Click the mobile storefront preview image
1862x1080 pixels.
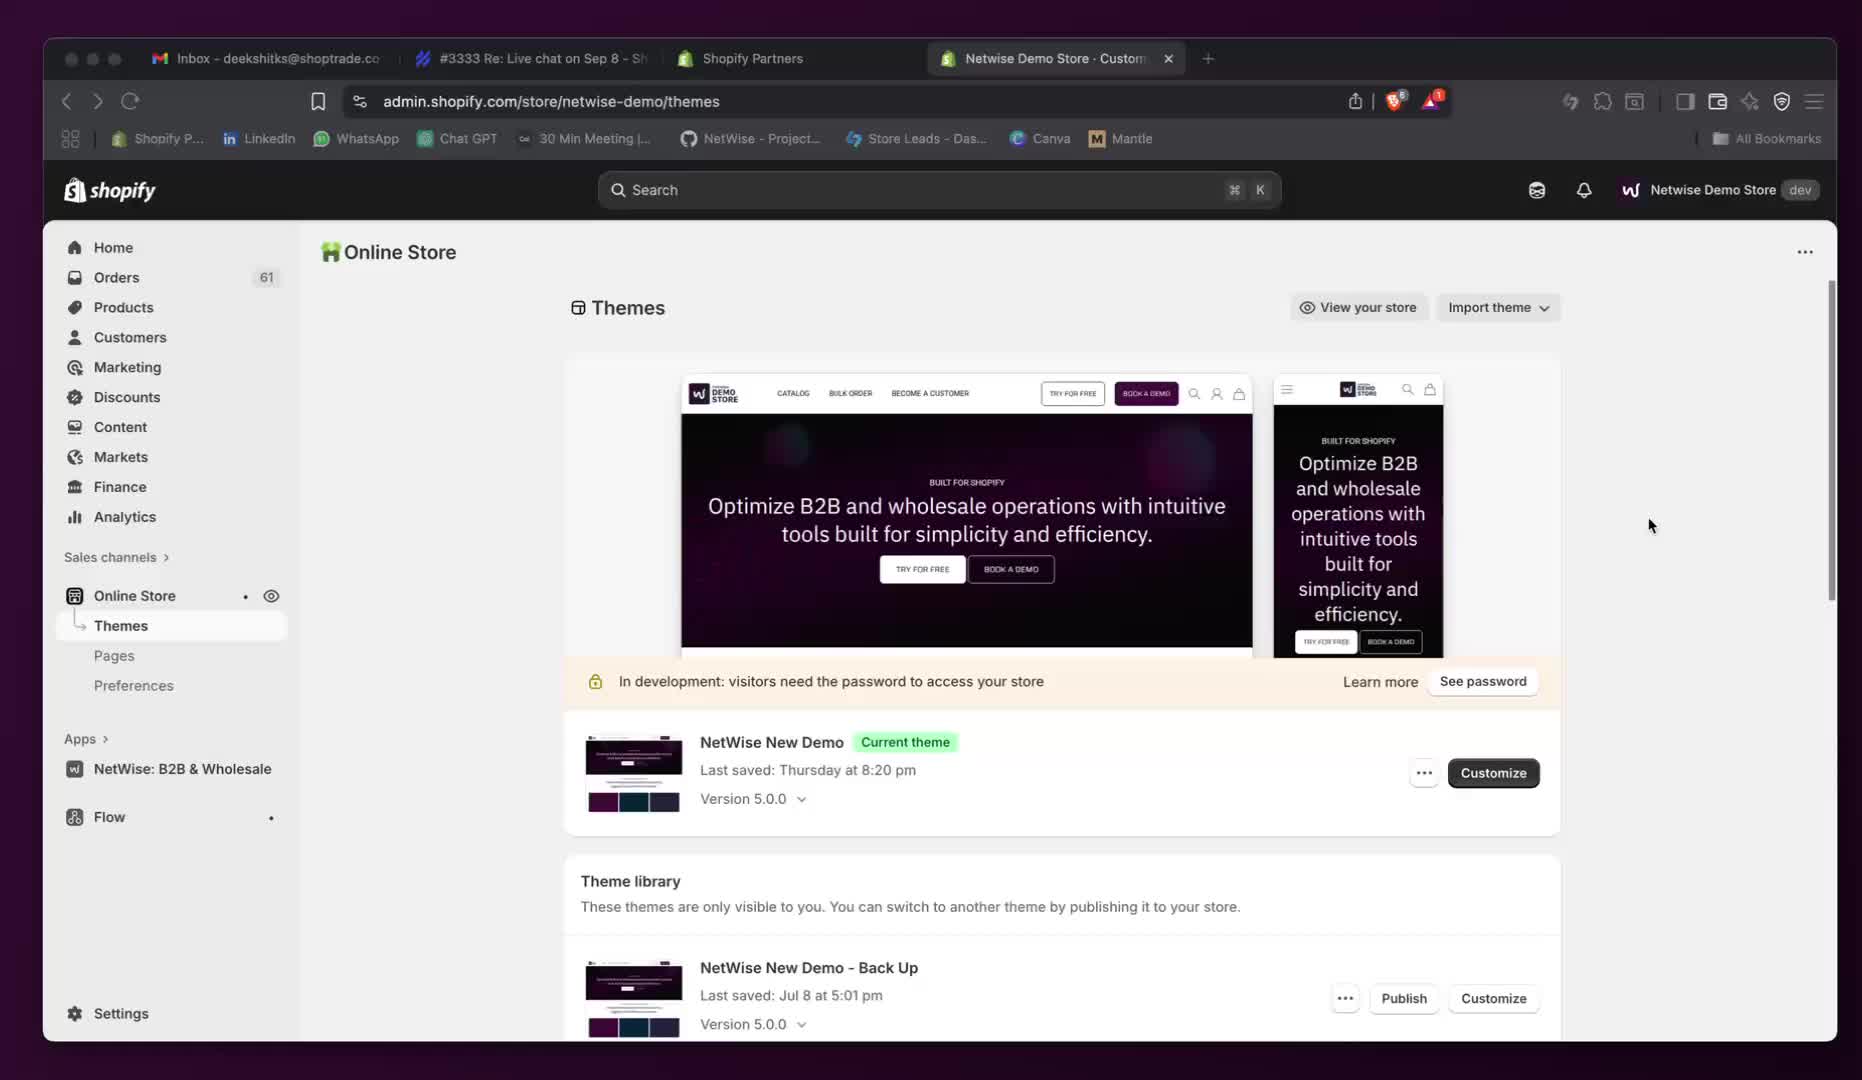click(1358, 516)
